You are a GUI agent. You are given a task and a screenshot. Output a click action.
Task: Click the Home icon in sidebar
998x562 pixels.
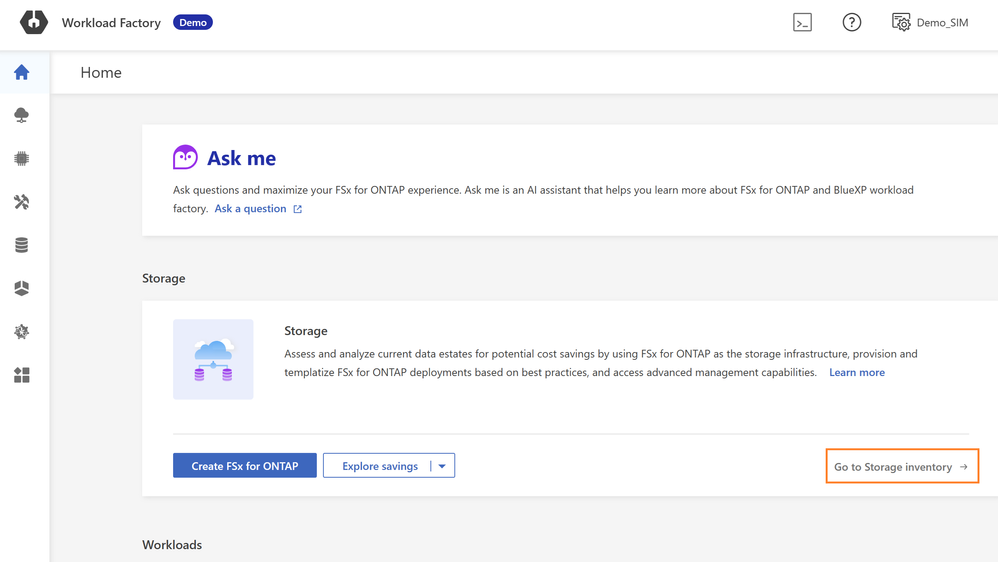coord(22,73)
